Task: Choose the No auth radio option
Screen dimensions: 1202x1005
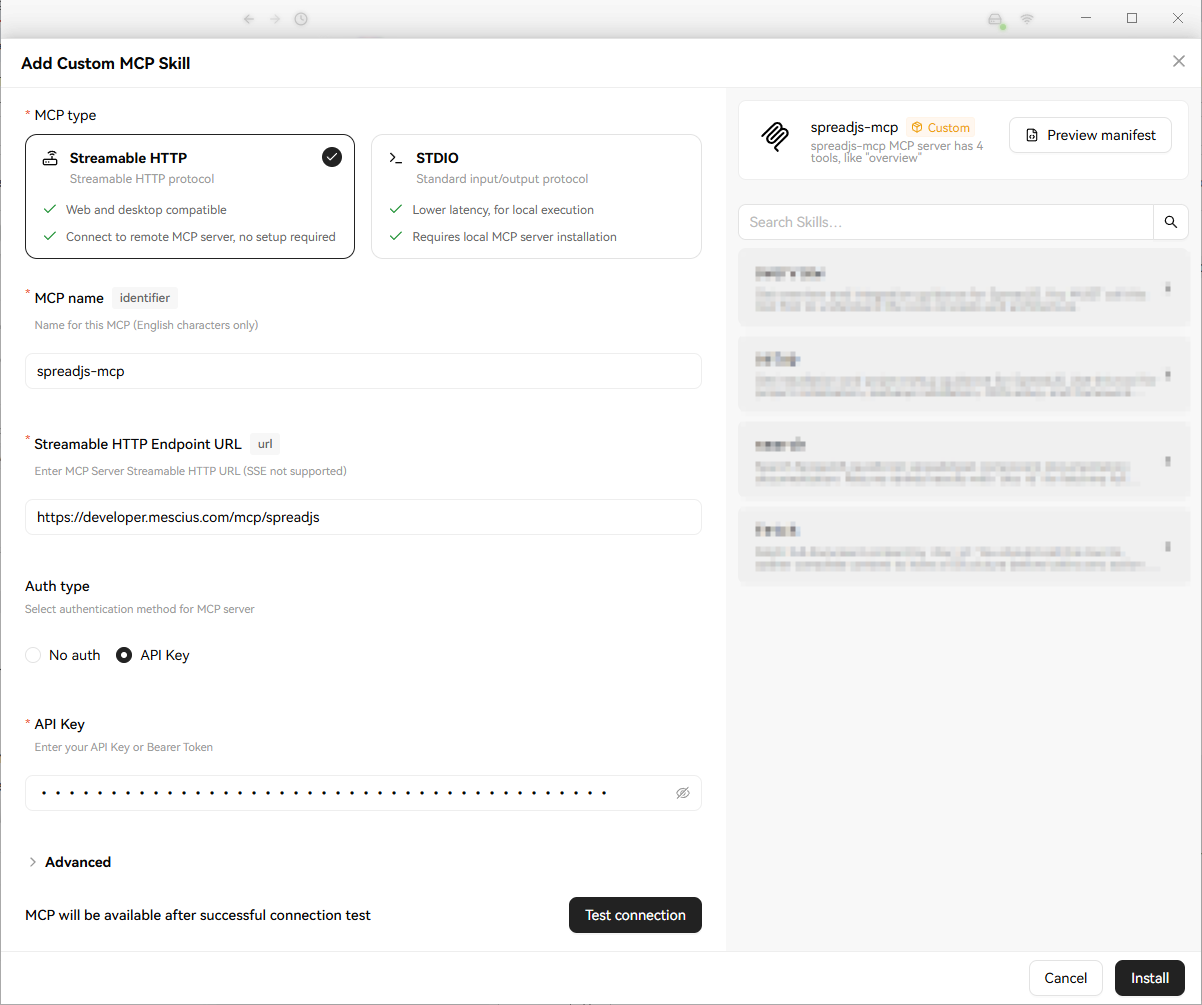Action: (x=63, y=655)
